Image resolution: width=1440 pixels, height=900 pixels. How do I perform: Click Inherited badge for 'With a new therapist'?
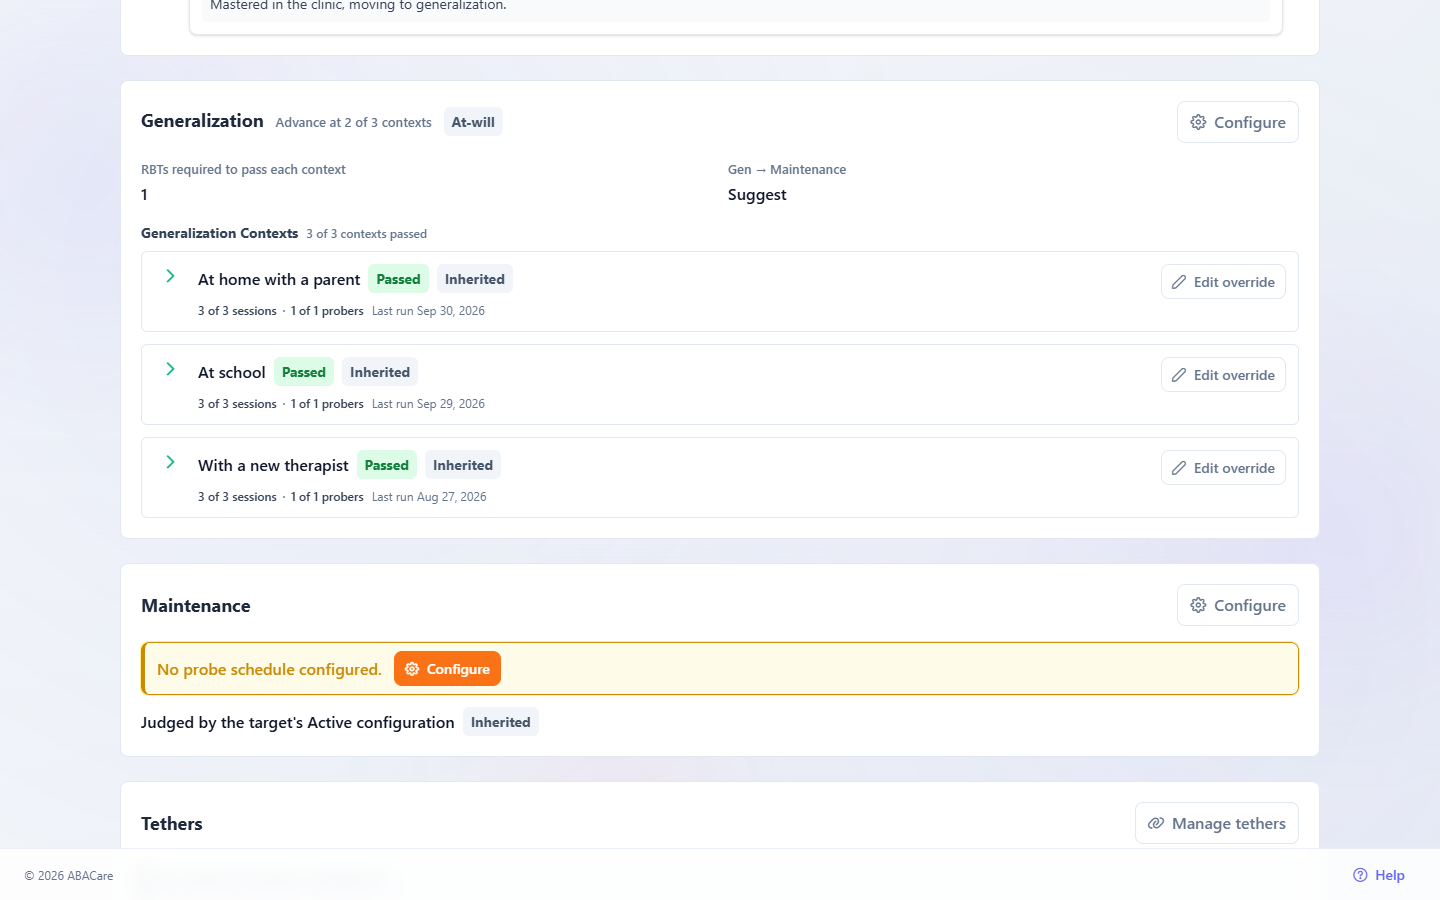pyautogui.click(x=463, y=465)
